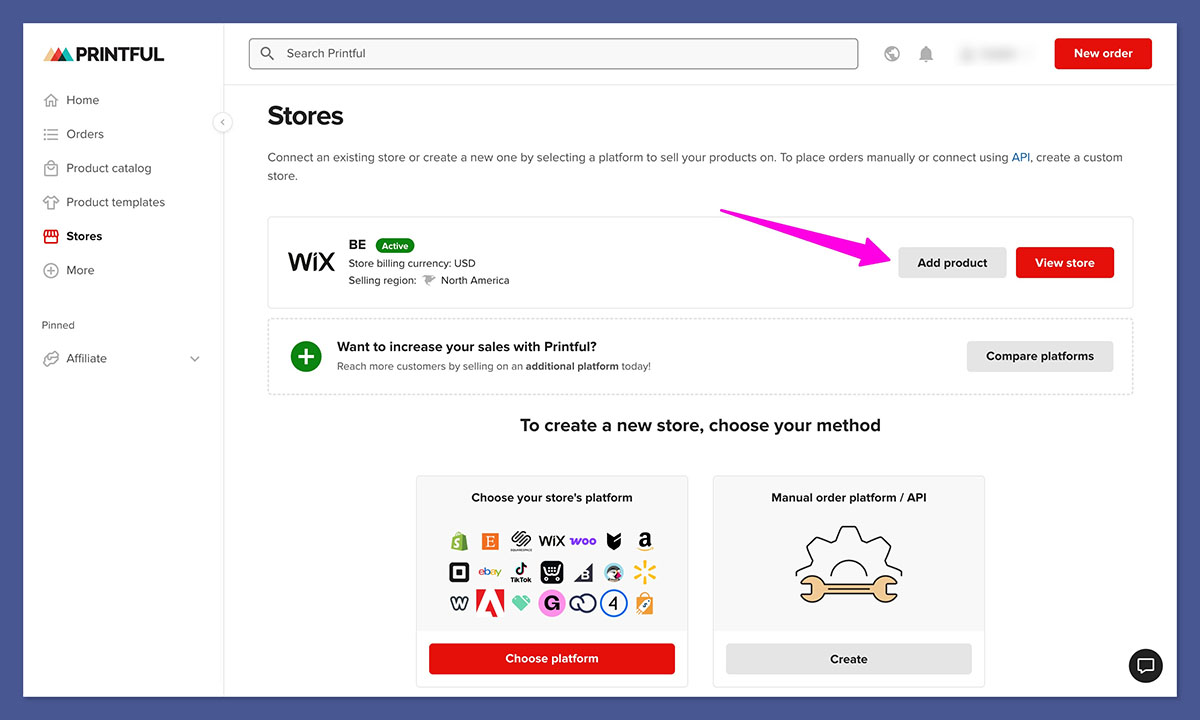Click Create under Manual order platform
1200x720 pixels.
click(x=849, y=659)
